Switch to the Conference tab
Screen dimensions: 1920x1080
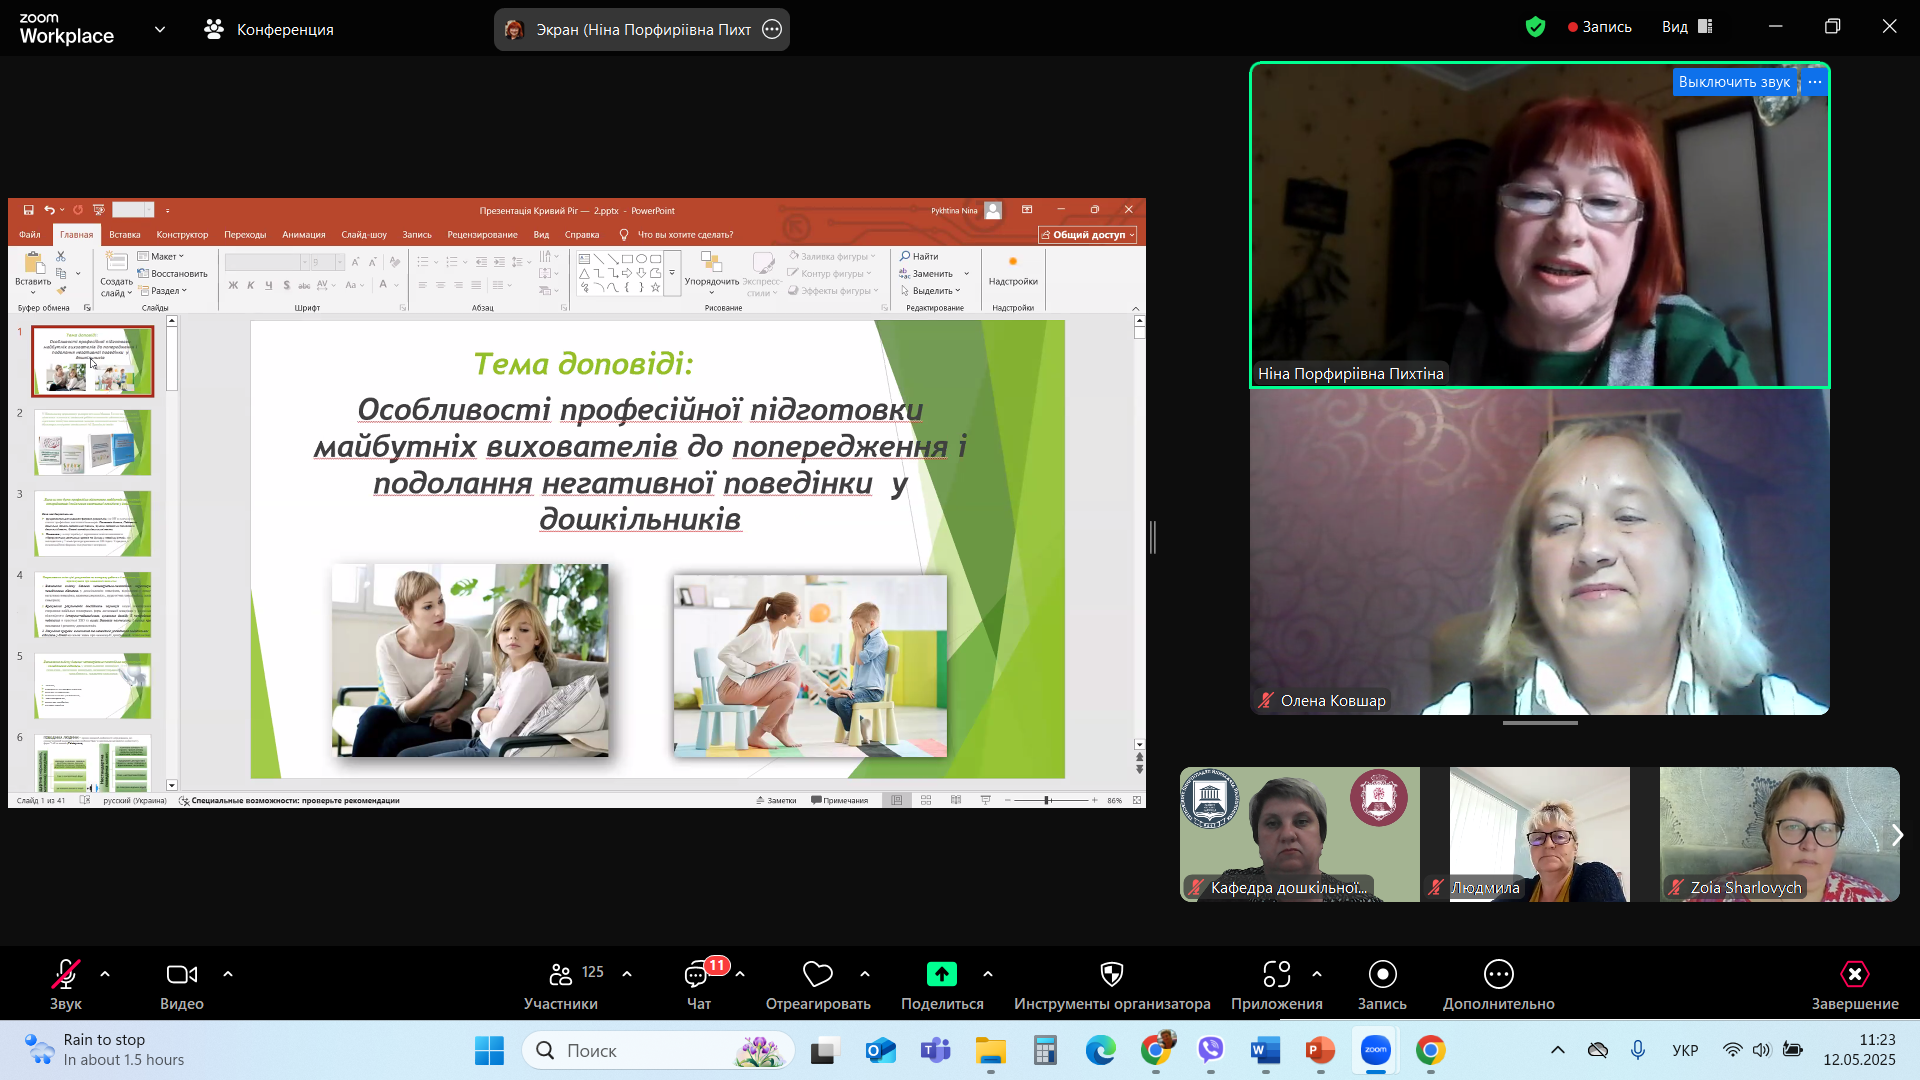pyautogui.click(x=269, y=29)
